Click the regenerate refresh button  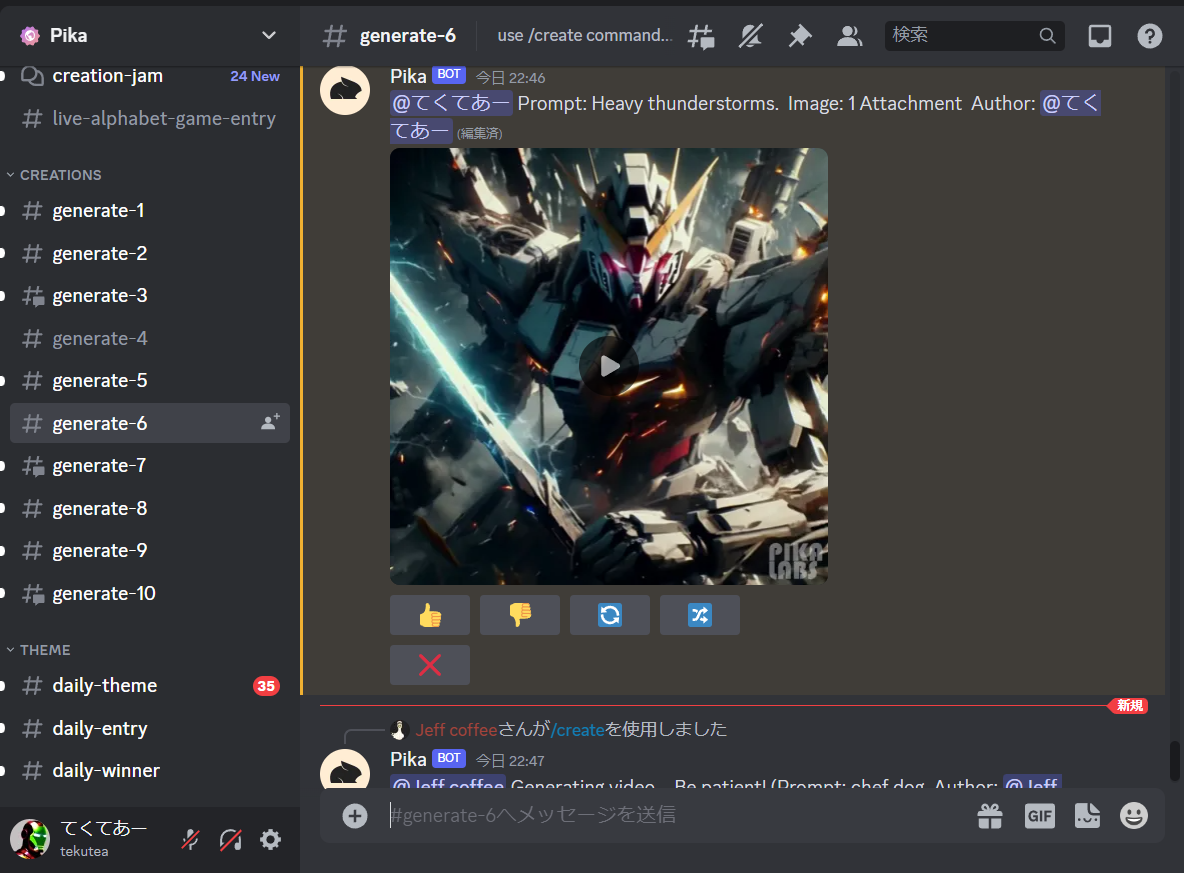pyautogui.click(x=609, y=615)
